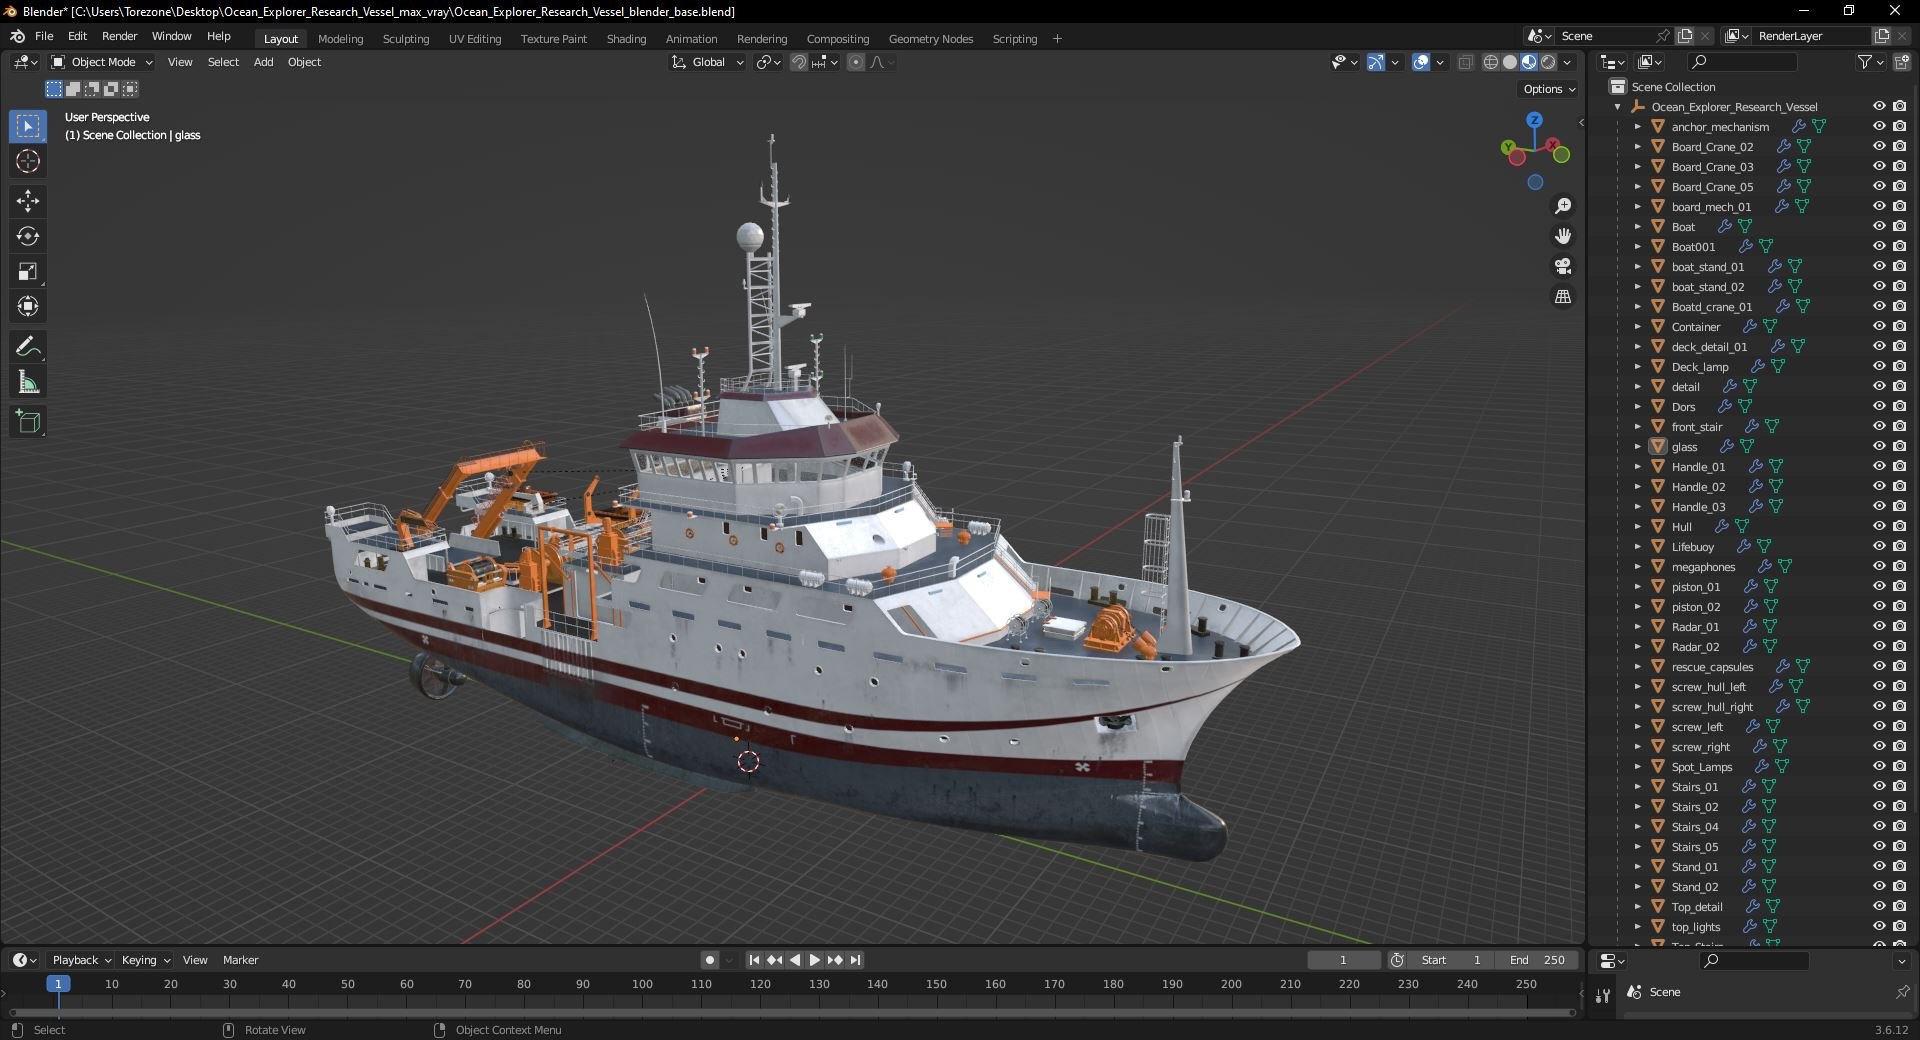Expand the Boat object in outliner
Screen dimensions: 1920x1040
click(x=1637, y=227)
